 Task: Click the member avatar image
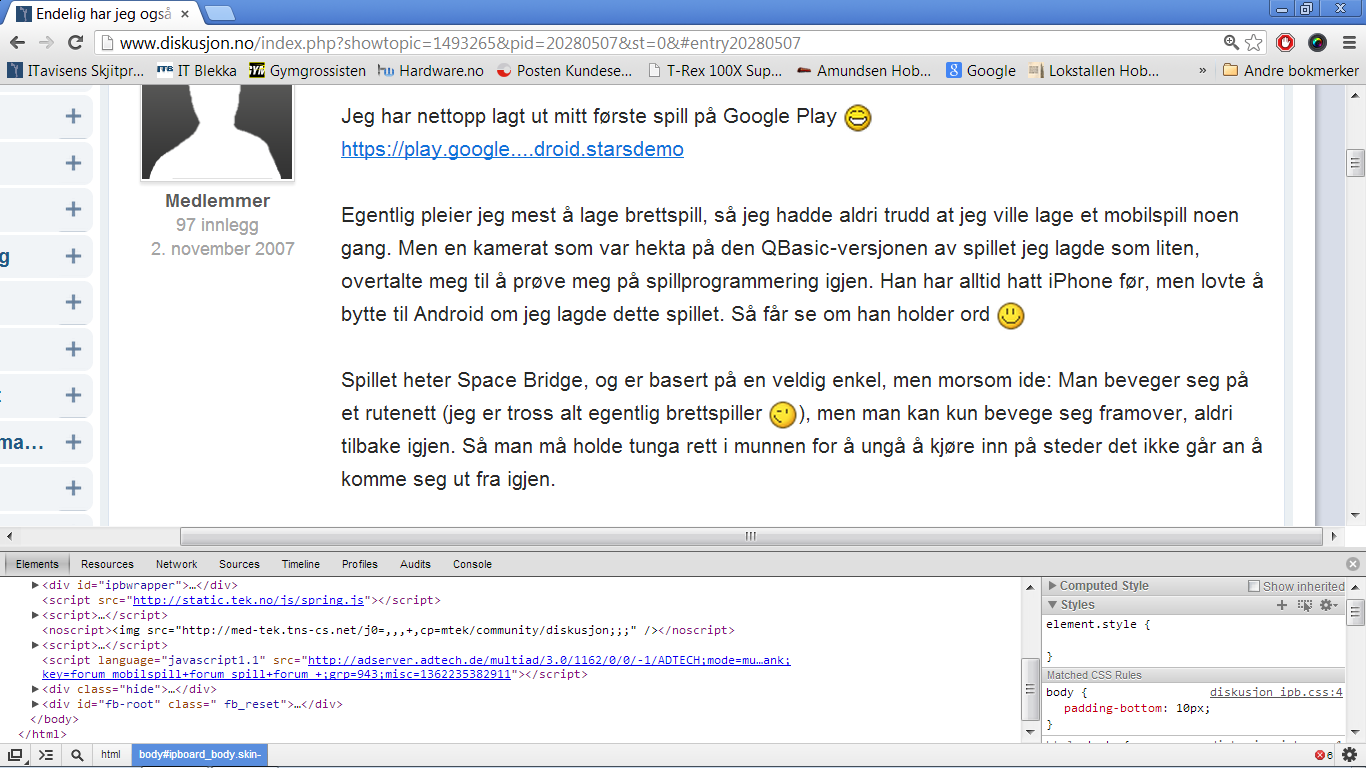point(217,132)
